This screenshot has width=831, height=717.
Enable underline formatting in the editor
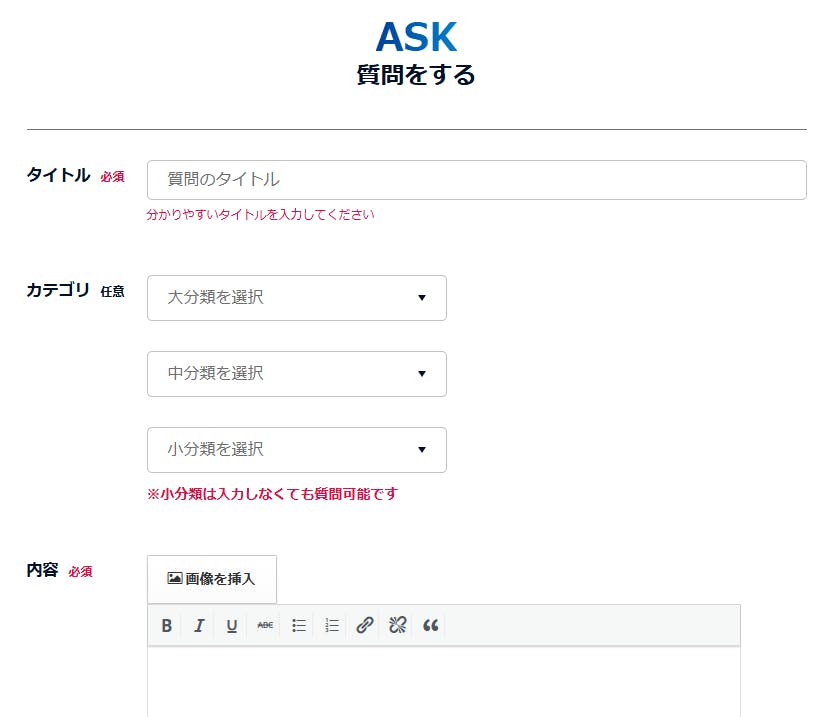tap(232, 626)
